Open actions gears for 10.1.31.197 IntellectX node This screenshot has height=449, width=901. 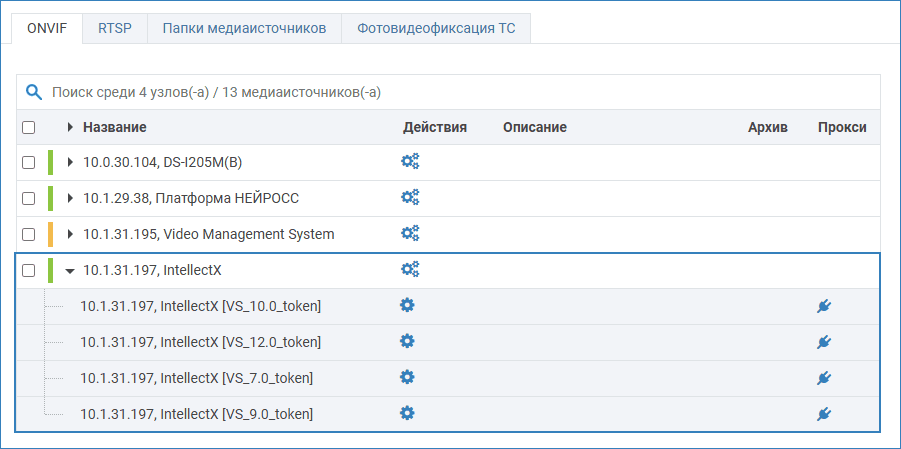(x=410, y=269)
